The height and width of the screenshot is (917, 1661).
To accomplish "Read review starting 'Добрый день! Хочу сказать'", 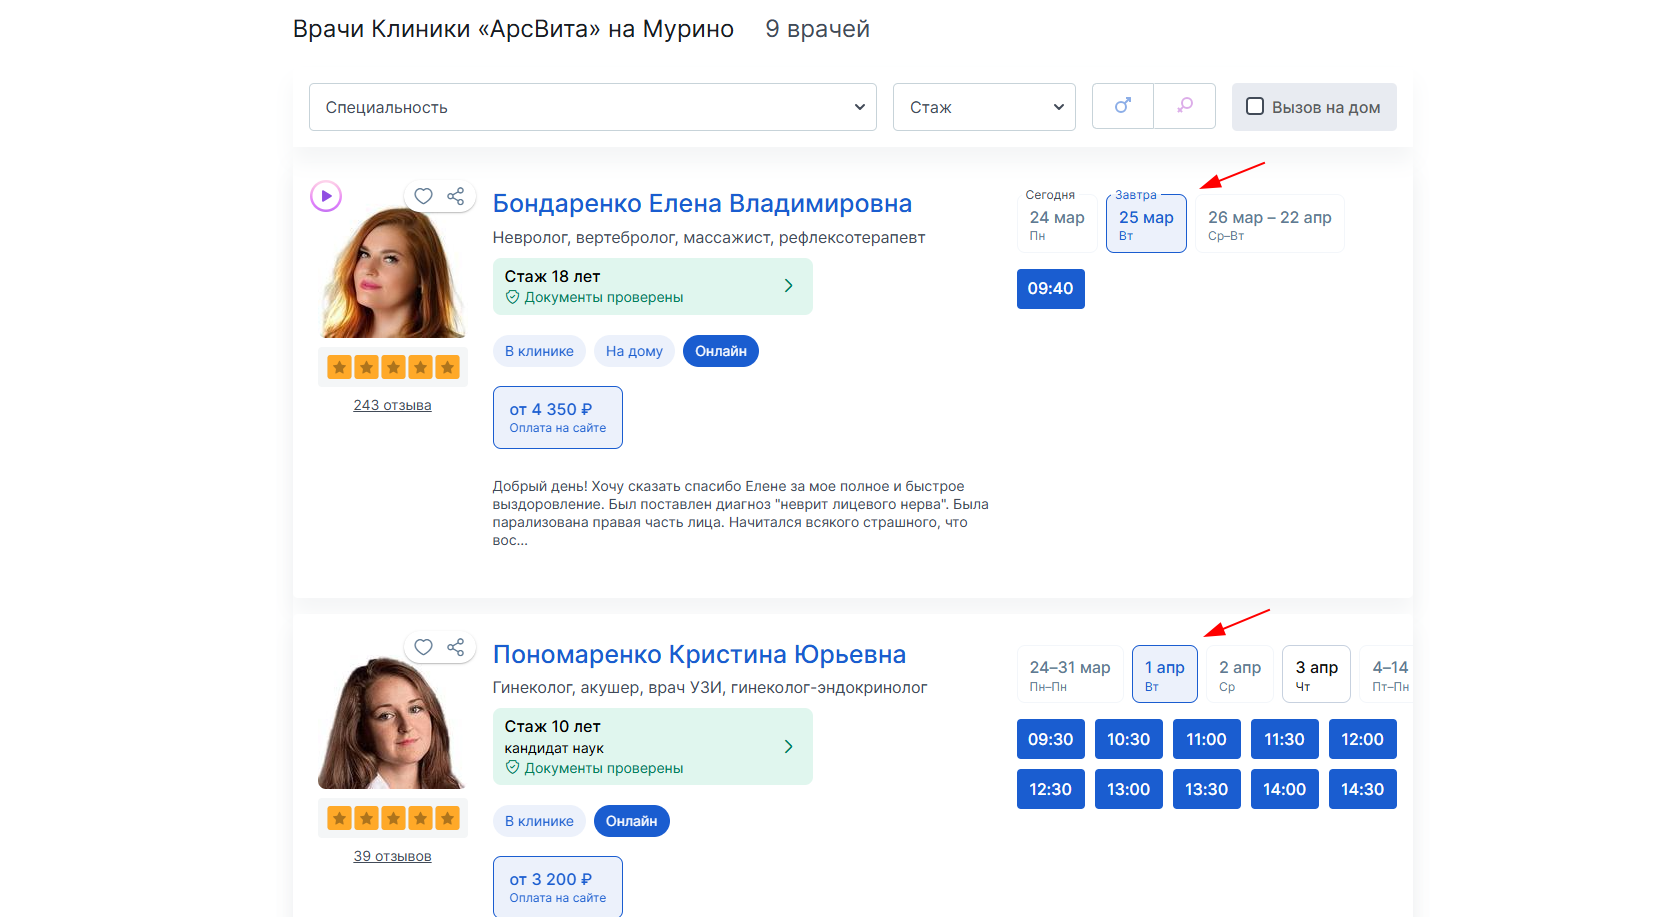I will pyautogui.click(x=740, y=513).
